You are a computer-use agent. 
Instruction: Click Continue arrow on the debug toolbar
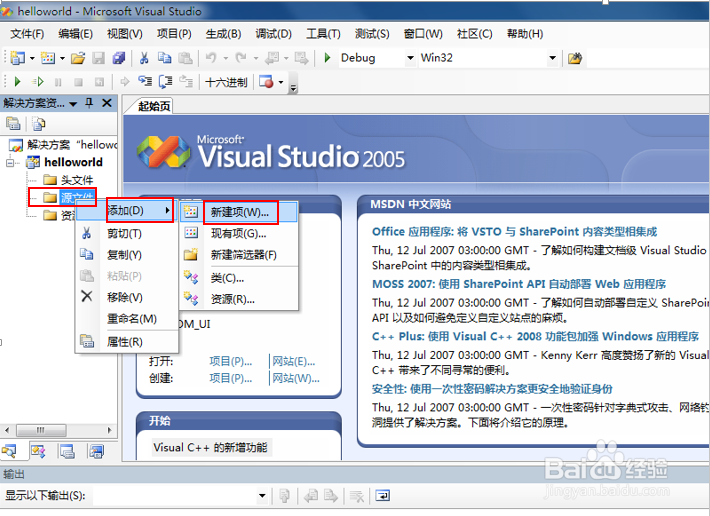coord(18,82)
